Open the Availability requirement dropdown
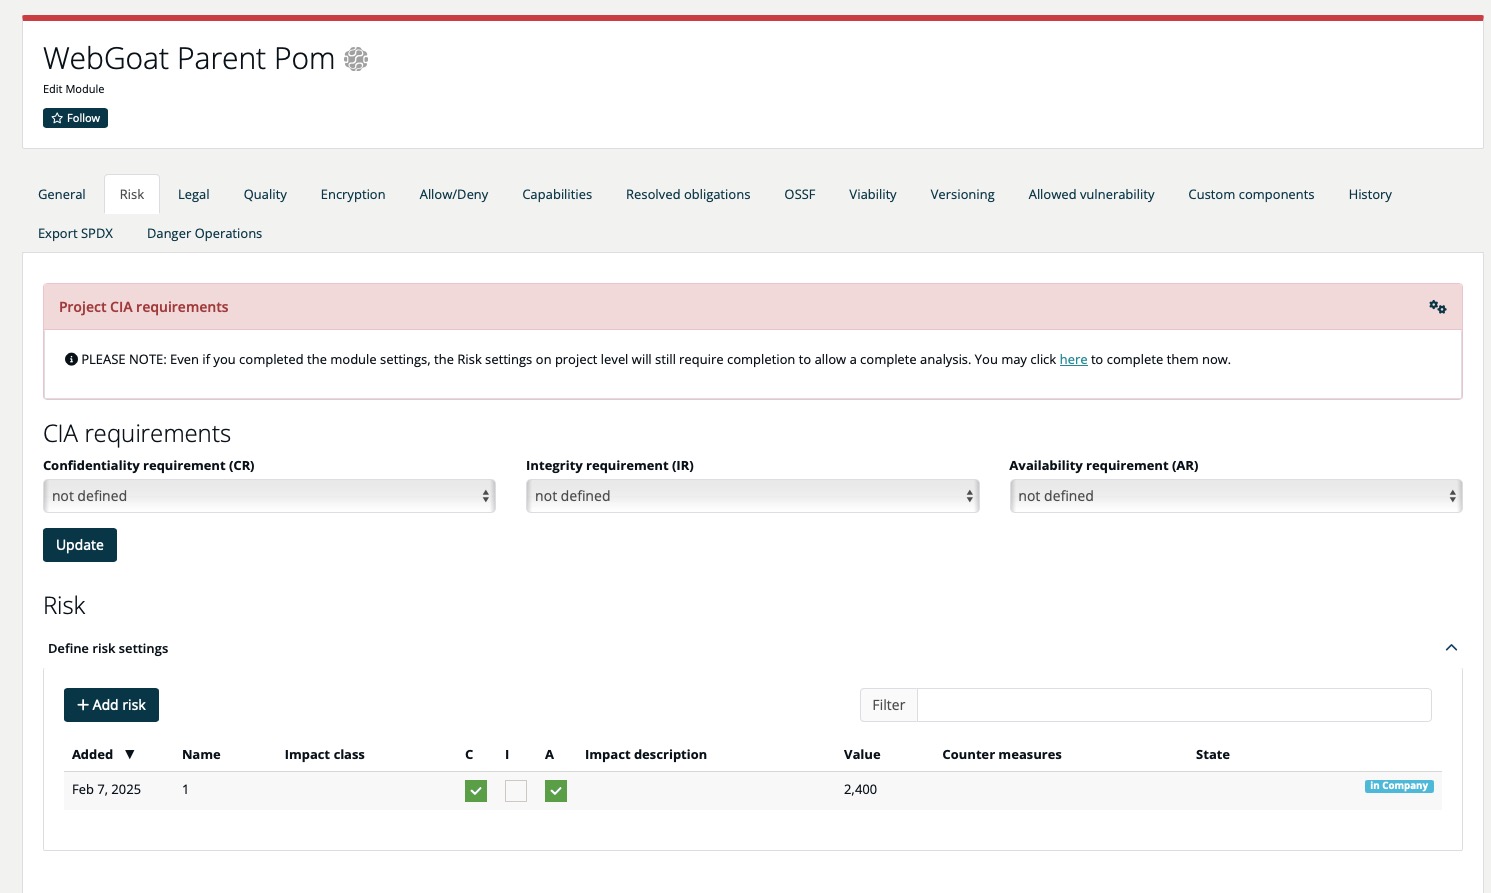The width and height of the screenshot is (1491, 893). [x=1236, y=496]
